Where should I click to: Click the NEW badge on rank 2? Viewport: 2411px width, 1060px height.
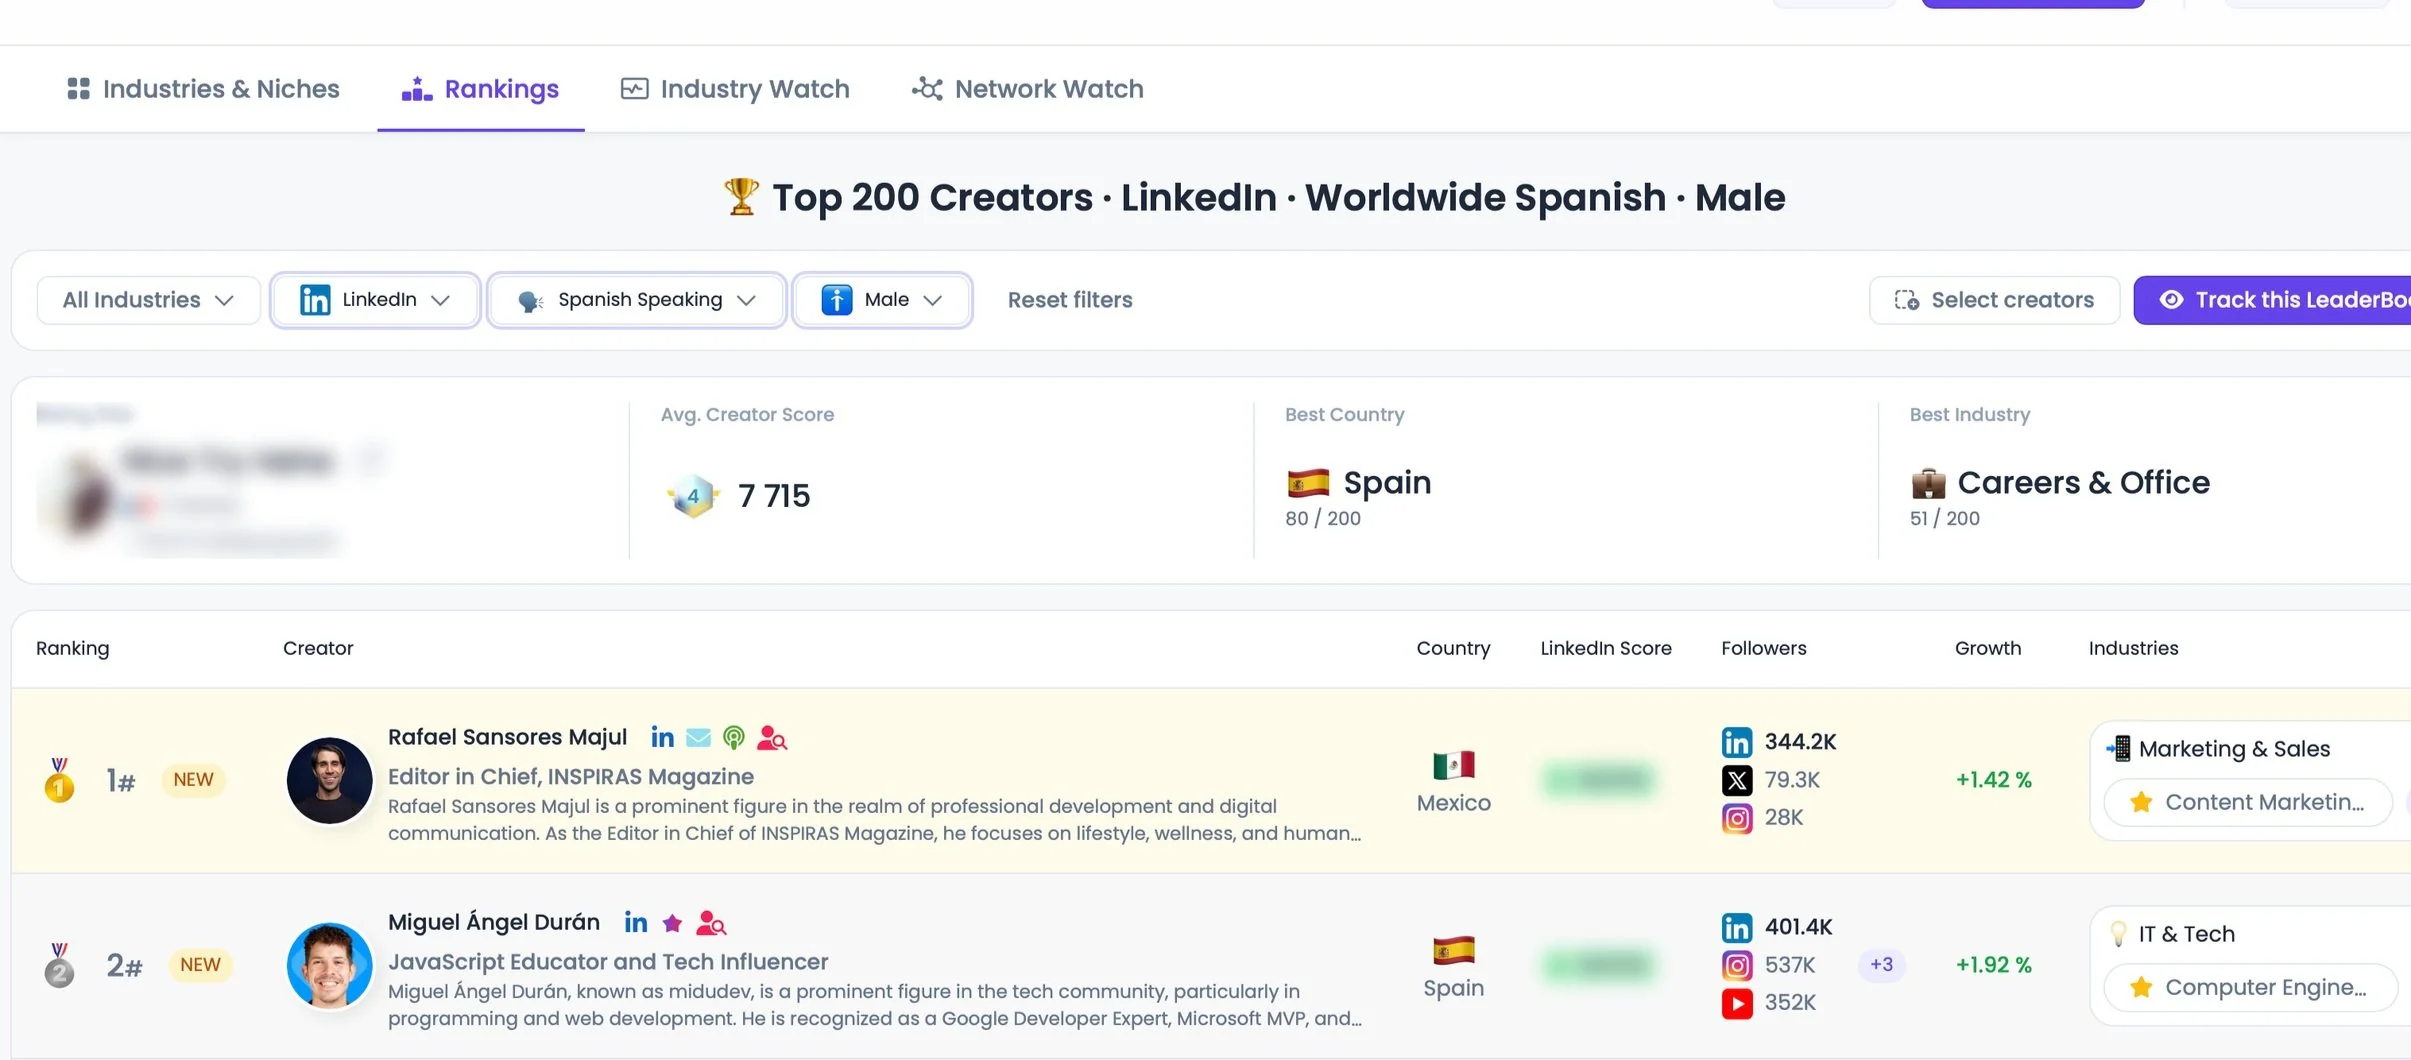[200, 965]
